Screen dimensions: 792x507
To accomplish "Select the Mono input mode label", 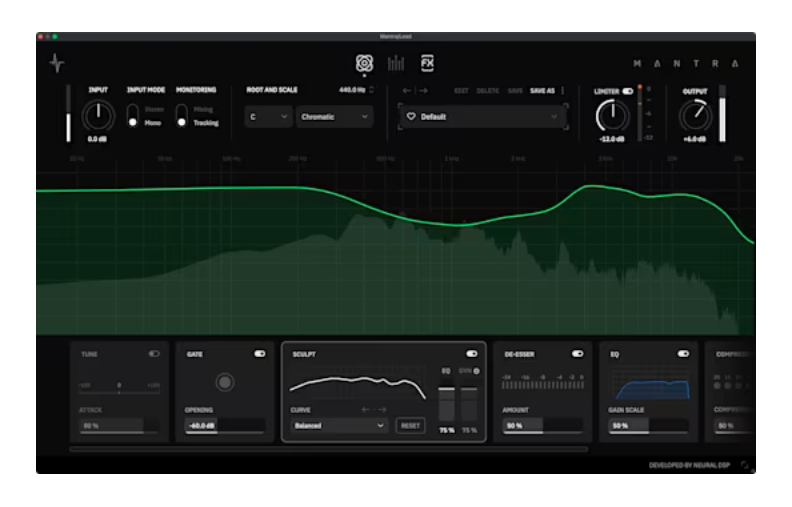I will point(153,123).
